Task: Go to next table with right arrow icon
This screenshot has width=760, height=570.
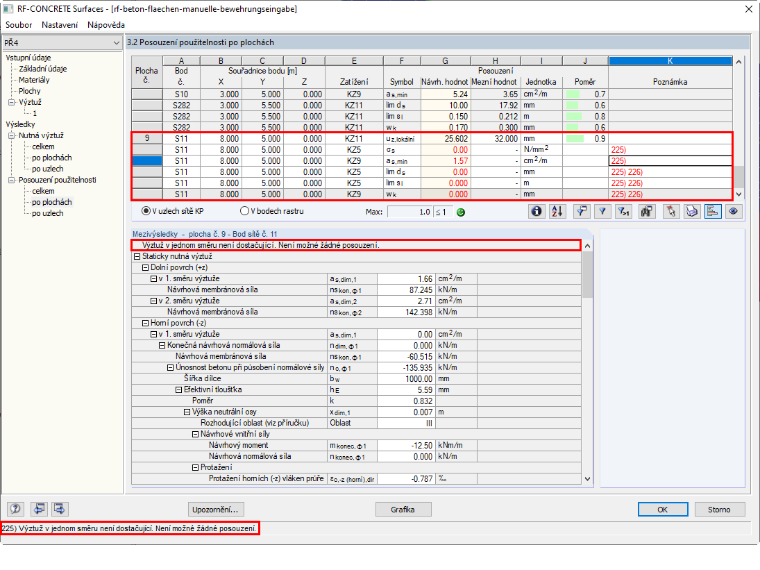Action: click(60, 509)
